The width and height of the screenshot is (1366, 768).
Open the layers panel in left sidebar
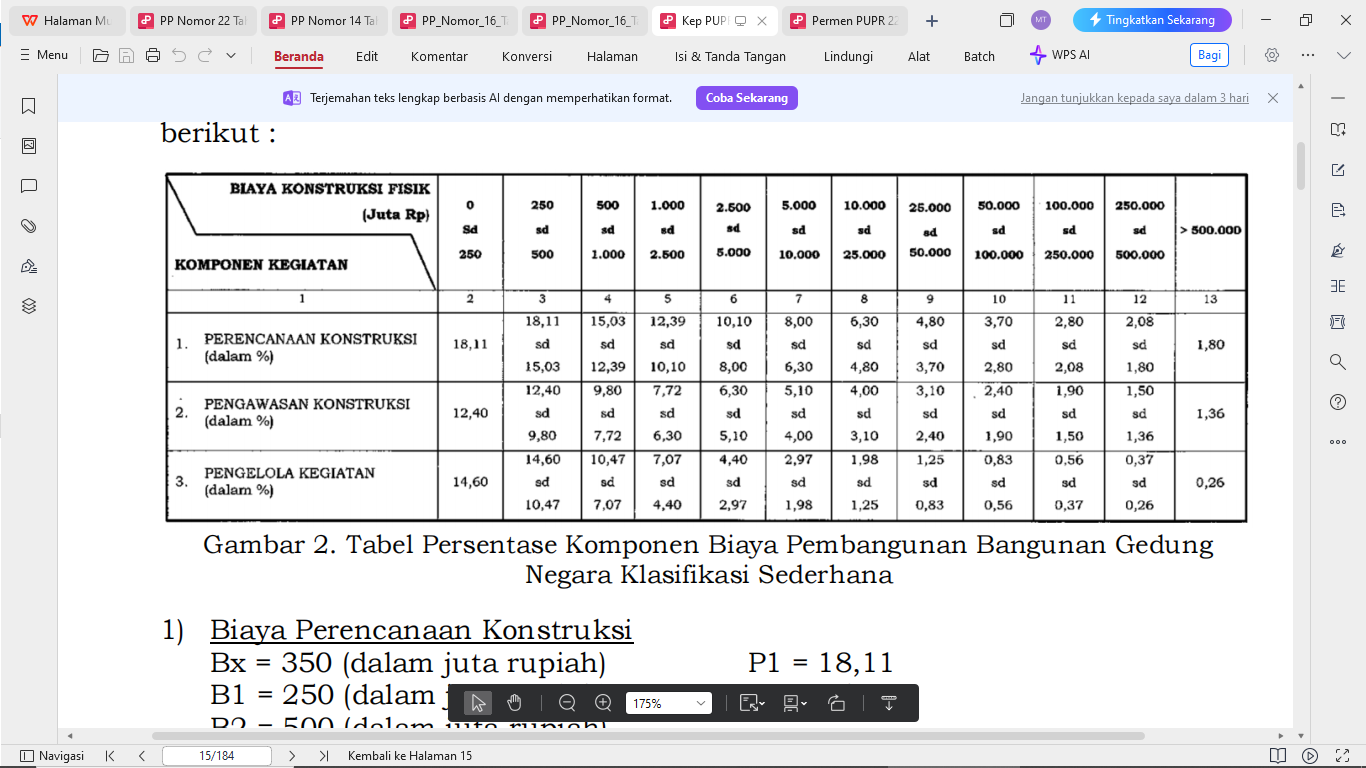[29, 306]
